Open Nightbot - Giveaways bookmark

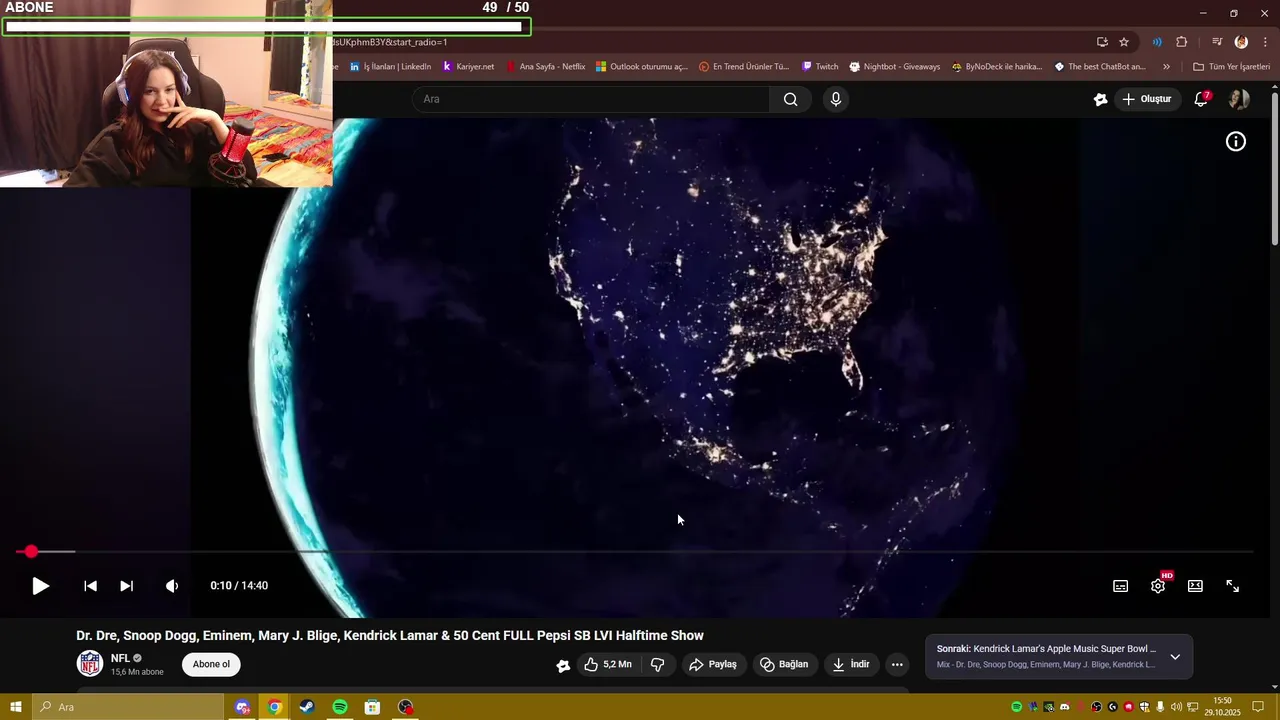[x=895, y=67]
